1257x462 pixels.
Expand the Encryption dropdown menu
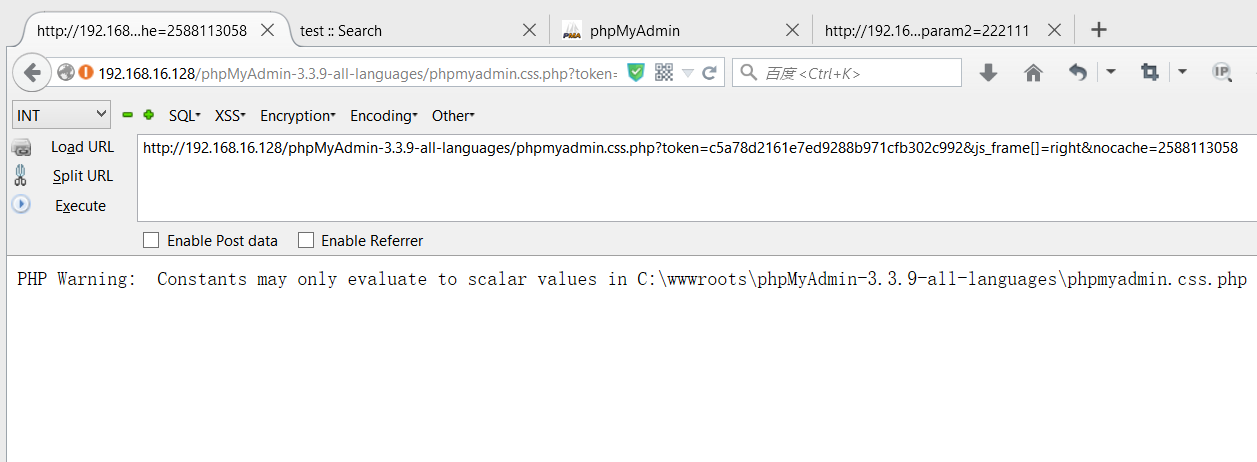pyautogui.click(x=297, y=116)
